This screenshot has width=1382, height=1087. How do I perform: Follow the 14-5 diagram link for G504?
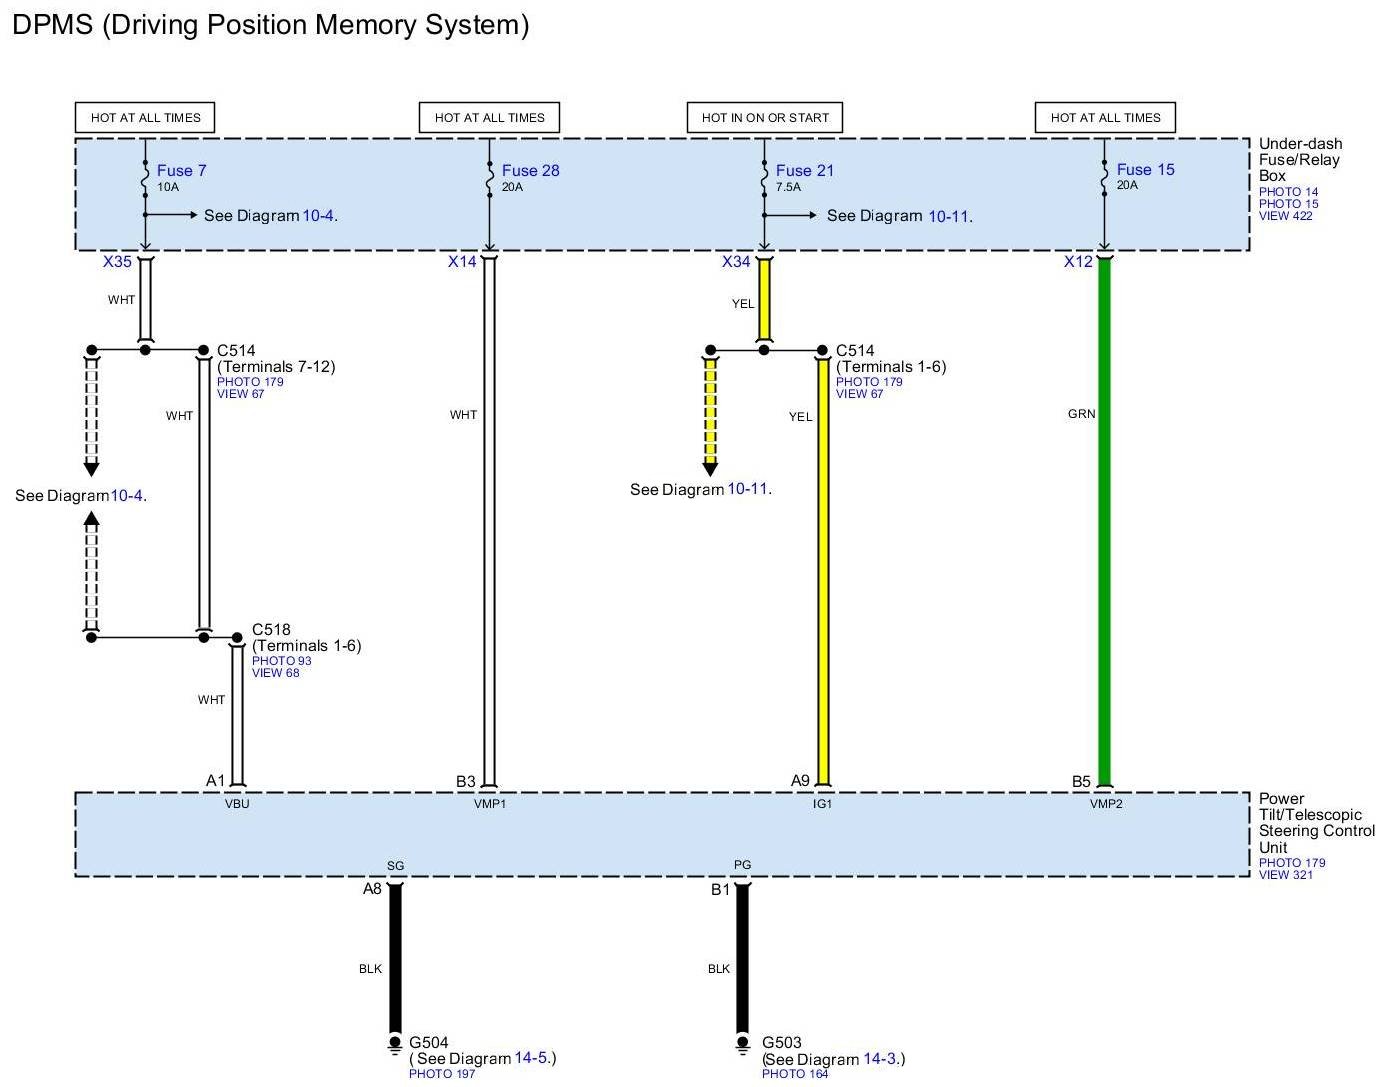(532, 1058)
